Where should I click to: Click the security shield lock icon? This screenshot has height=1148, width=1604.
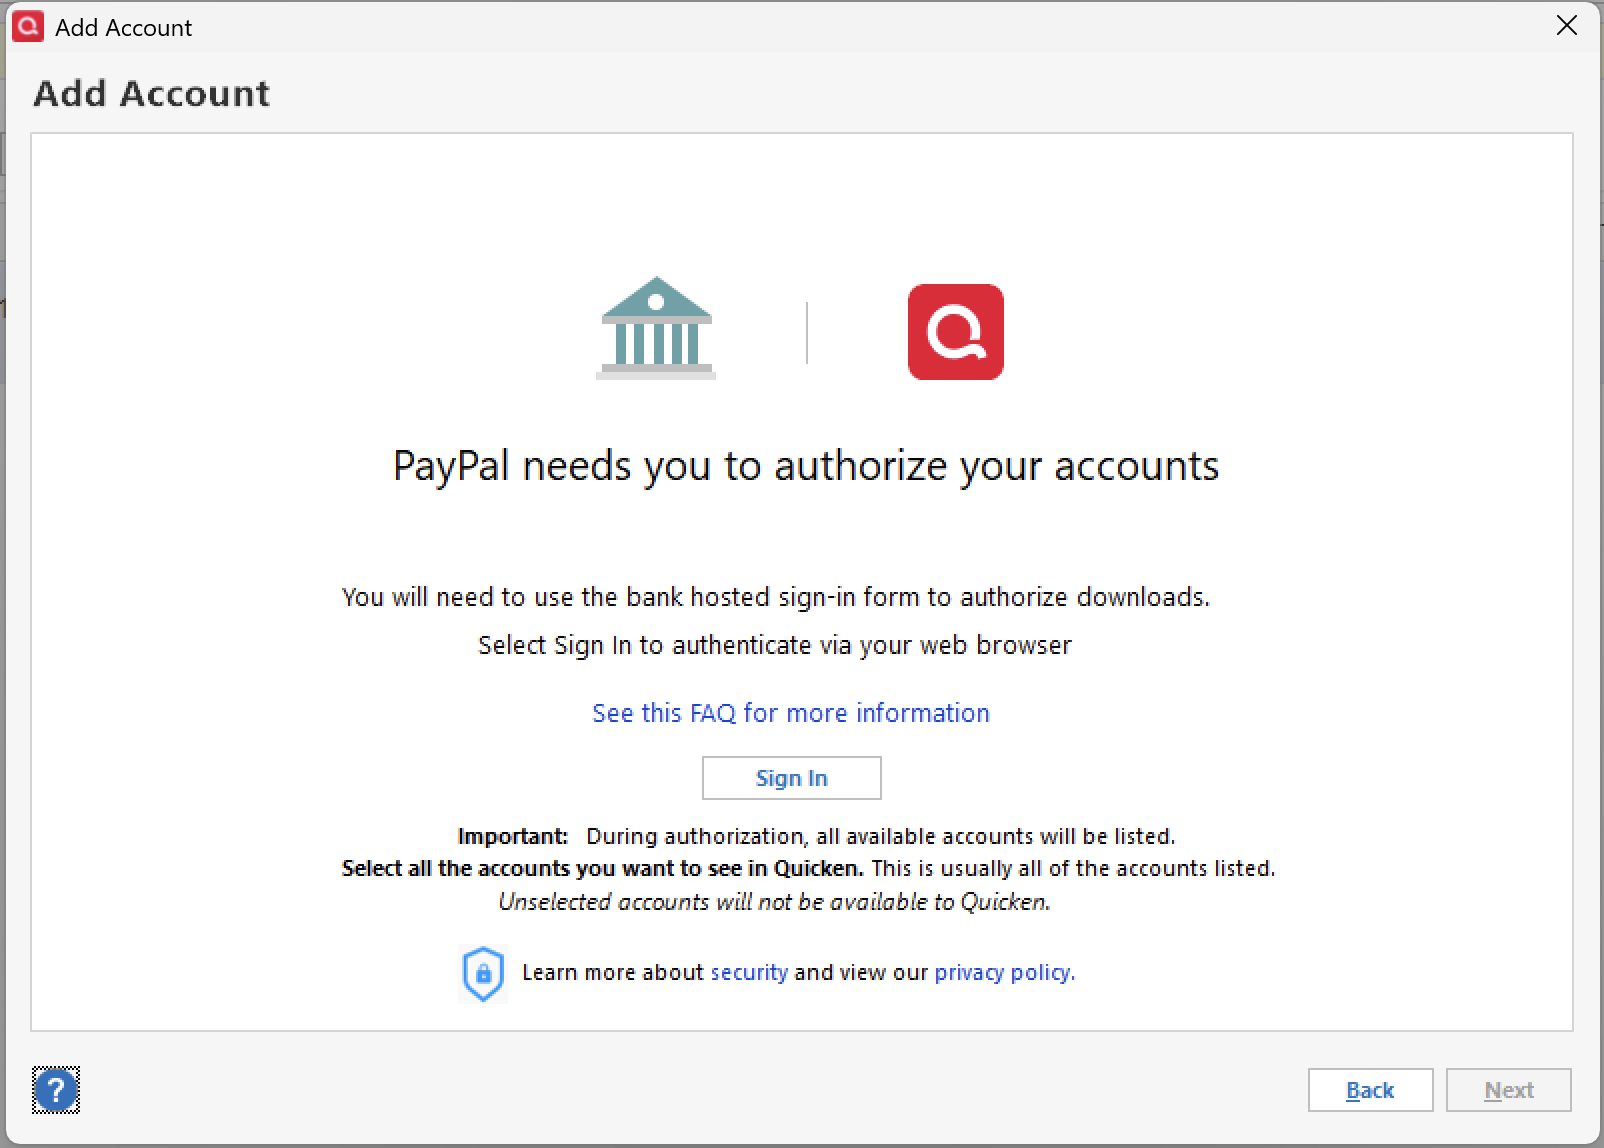click(x=483, y=973)
